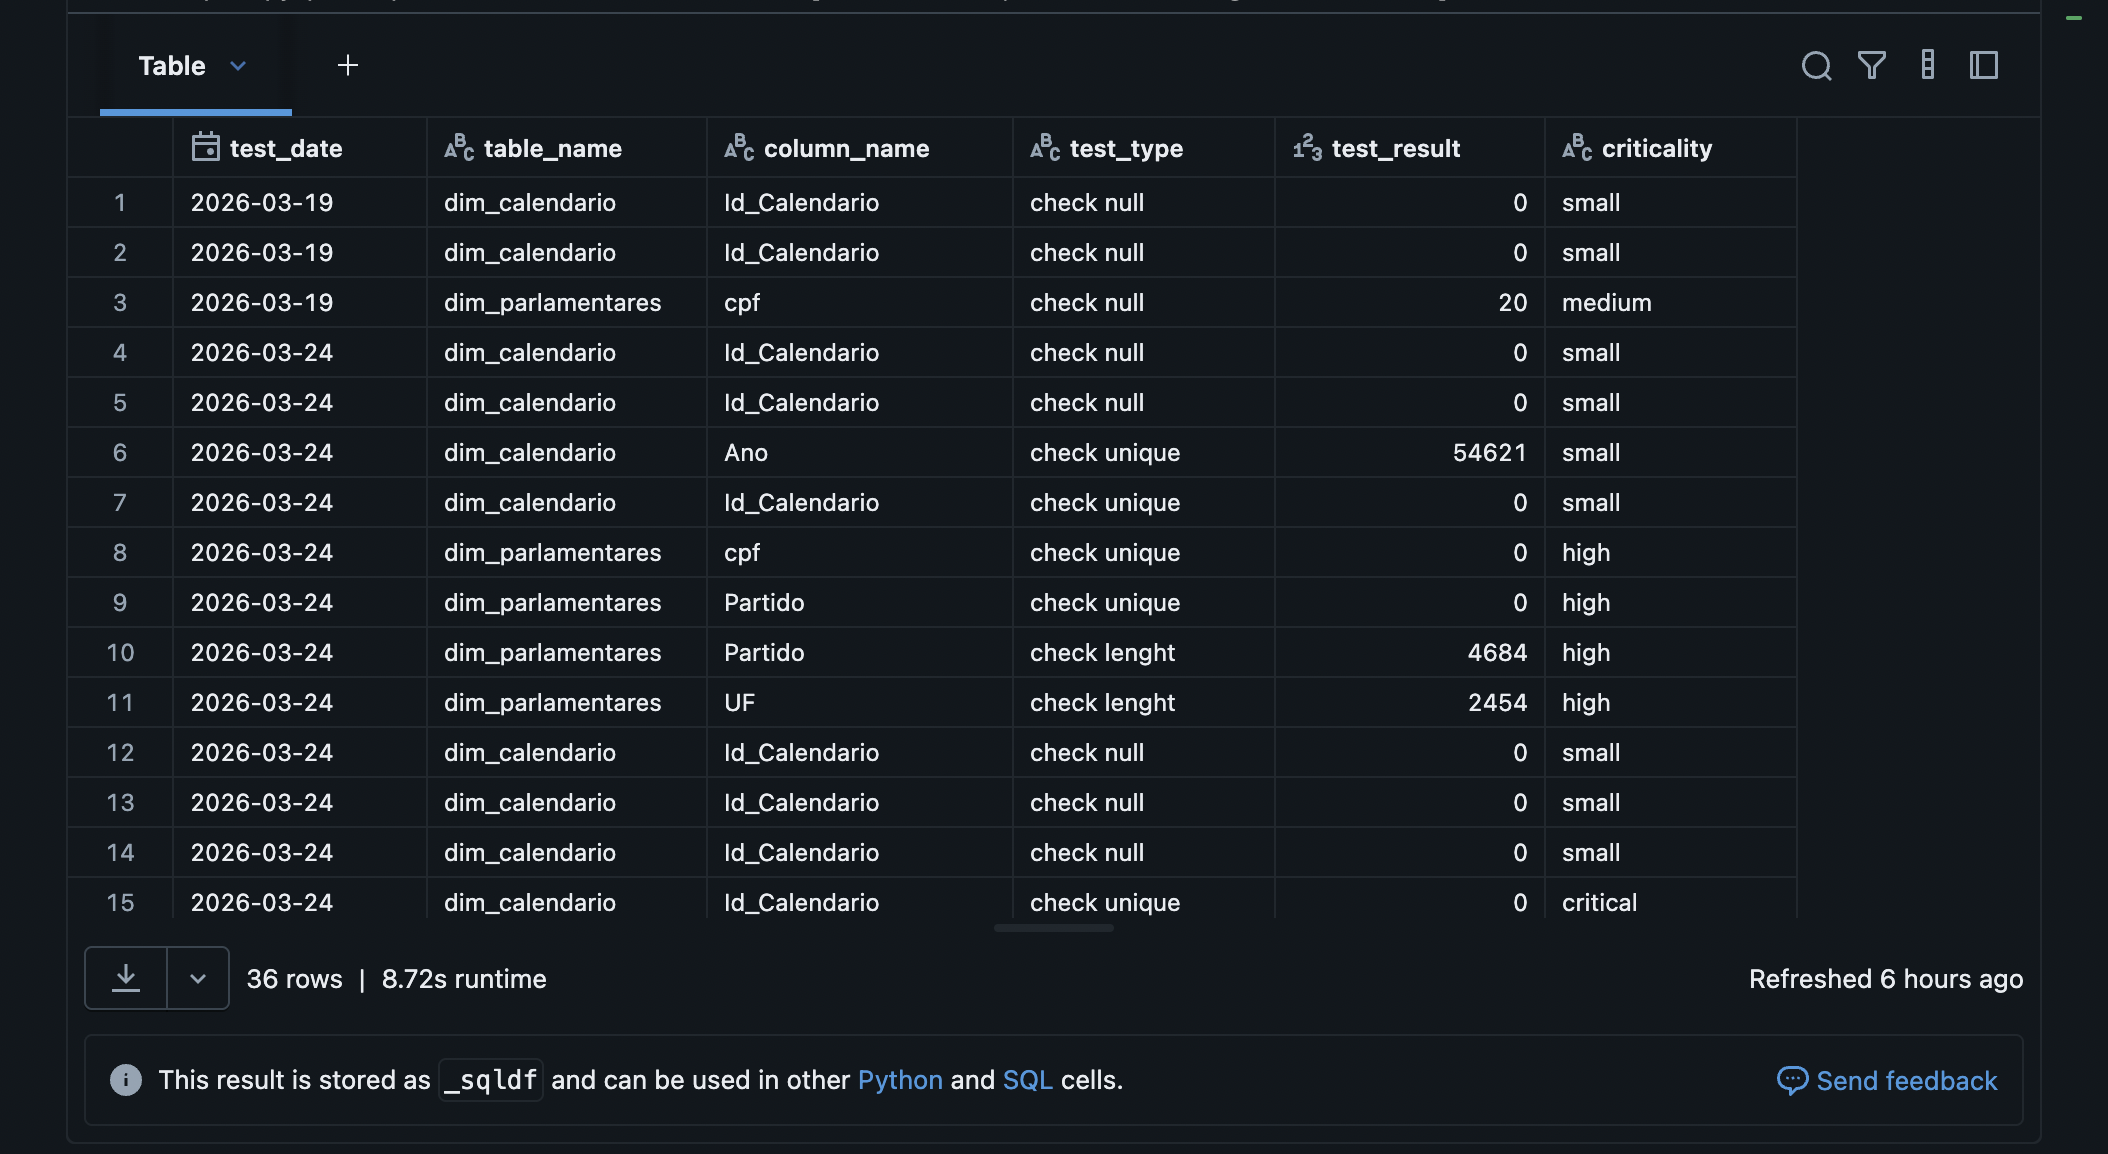Toggle the side panel layout icon
Image resolution: width=2108 pixels, height=1154 pixels.
(x=1984, y=66)
